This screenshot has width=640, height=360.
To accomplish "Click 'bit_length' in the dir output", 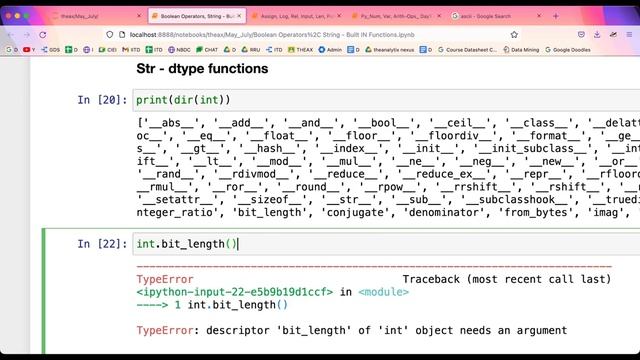I will (x=269, y=213).
